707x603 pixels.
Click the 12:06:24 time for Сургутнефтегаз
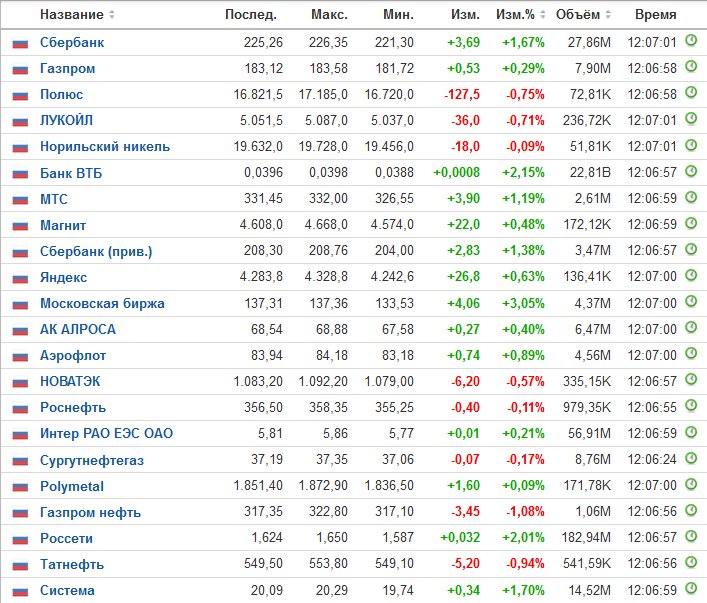tap(652, 460)
